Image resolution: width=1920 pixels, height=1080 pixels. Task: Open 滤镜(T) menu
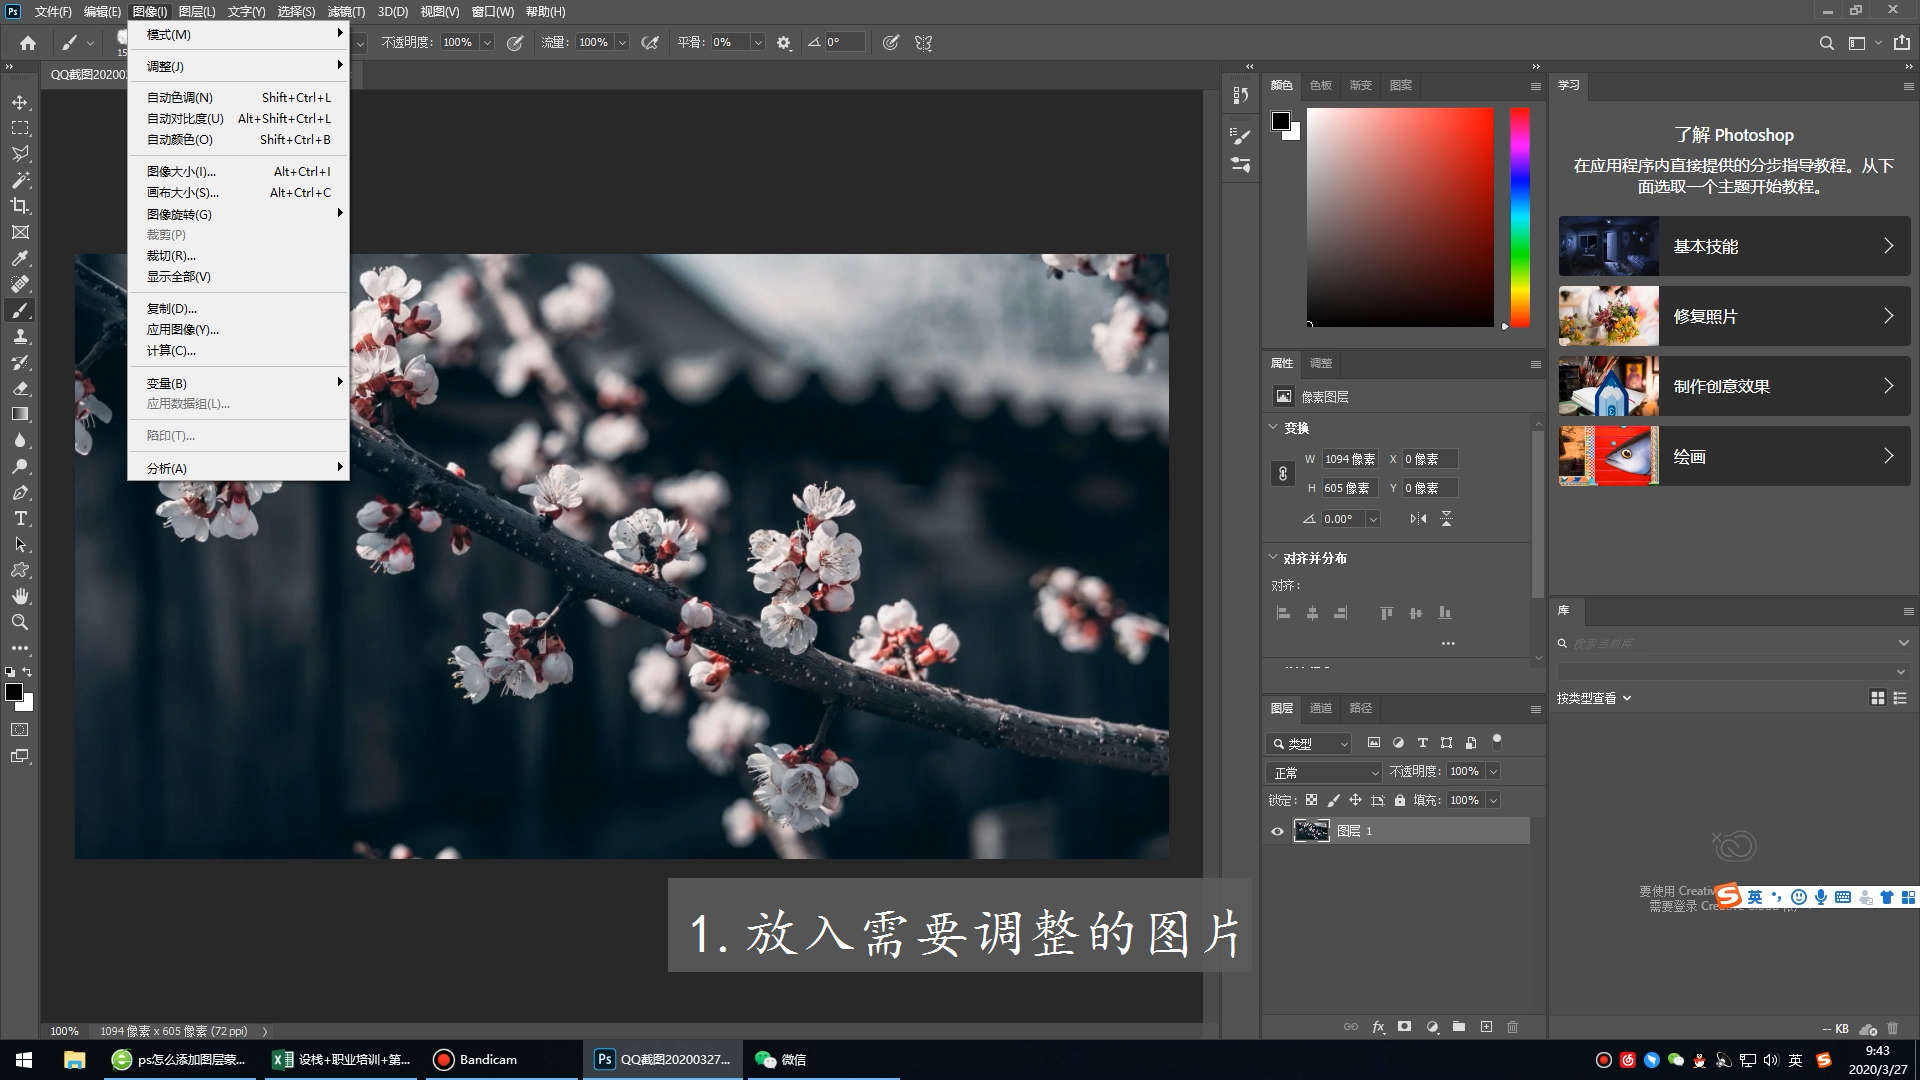346,11
